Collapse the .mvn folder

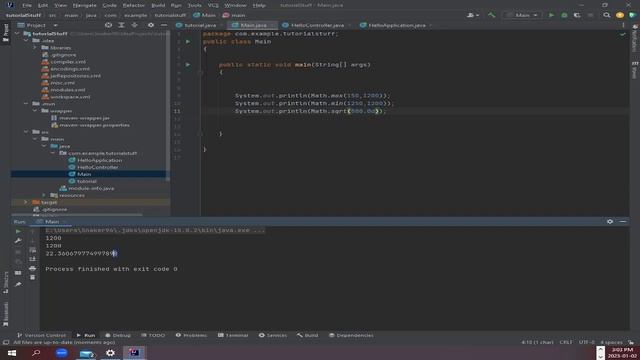click(27, 104)
